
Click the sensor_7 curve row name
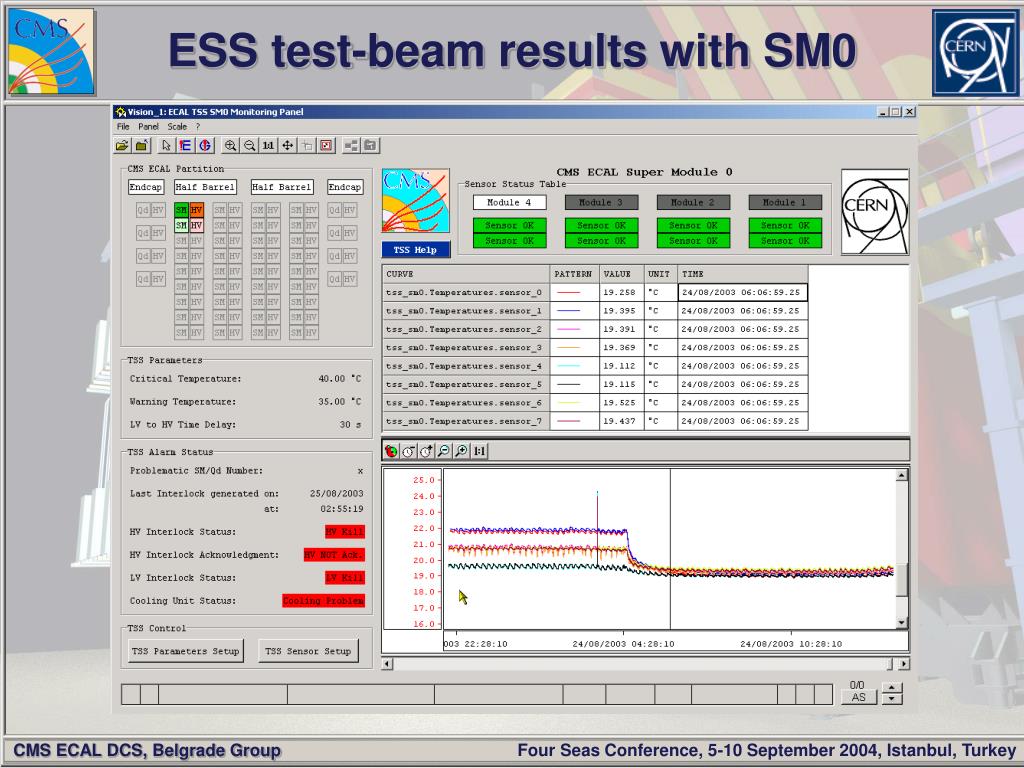(x=464, y=421)
